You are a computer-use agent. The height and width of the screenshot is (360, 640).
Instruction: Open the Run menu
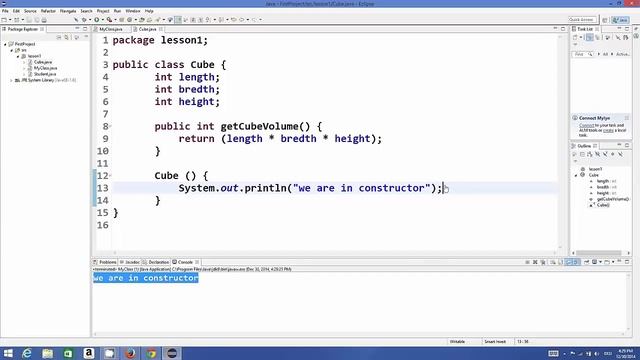tap(117, 11)
